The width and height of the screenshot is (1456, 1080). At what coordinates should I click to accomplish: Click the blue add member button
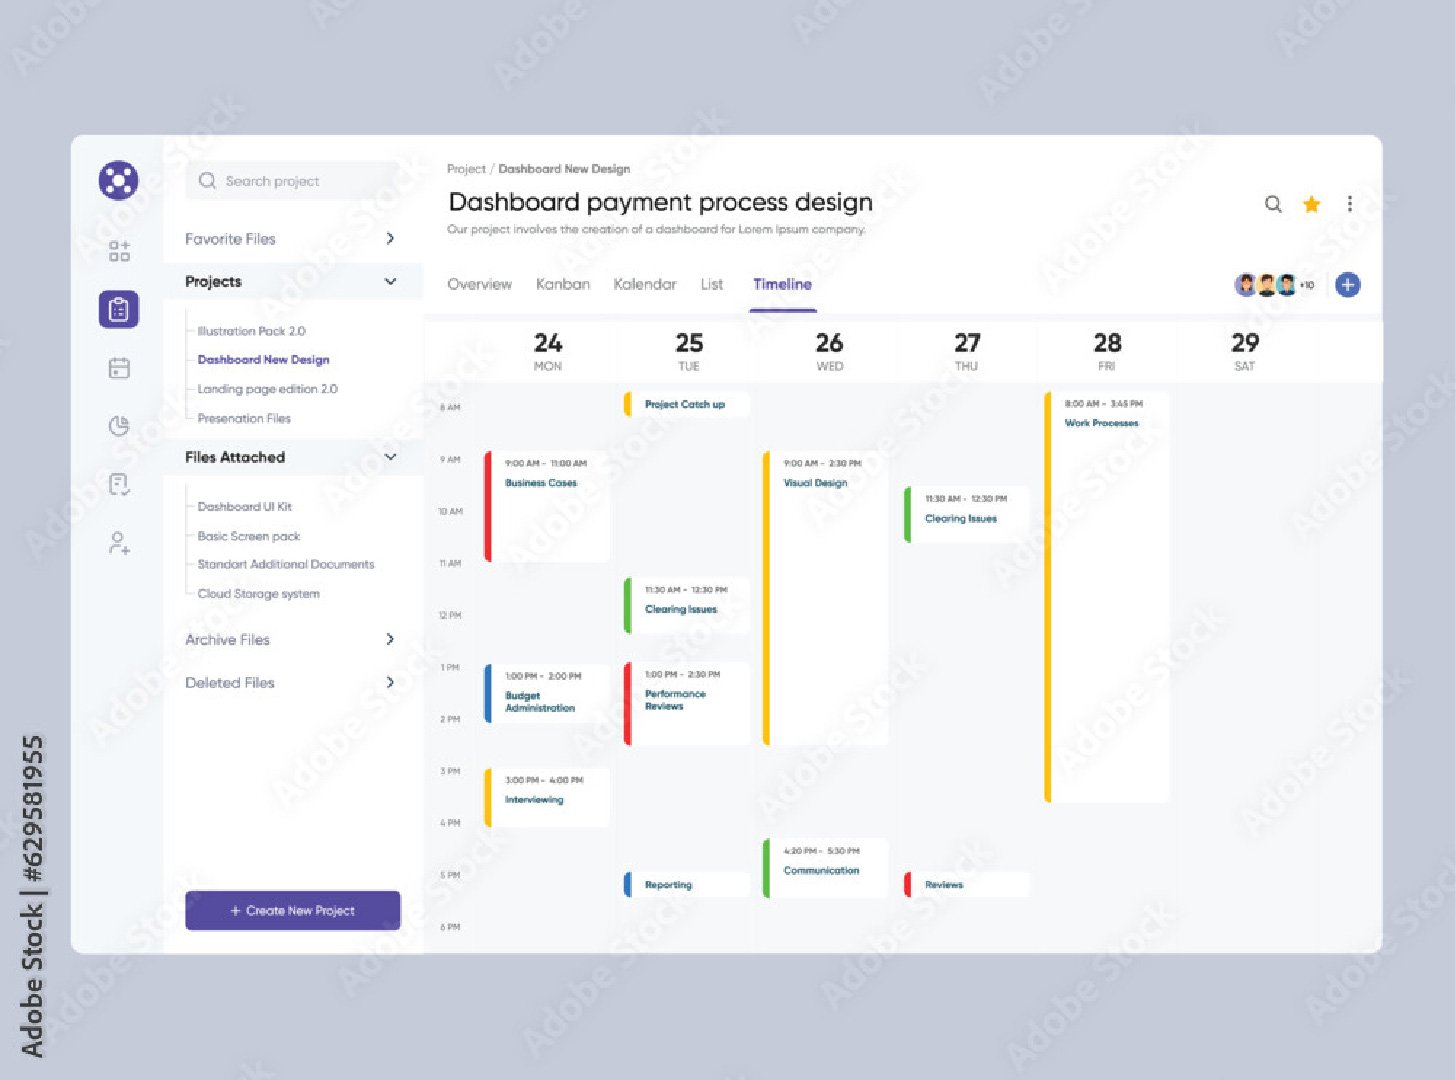1348,285
